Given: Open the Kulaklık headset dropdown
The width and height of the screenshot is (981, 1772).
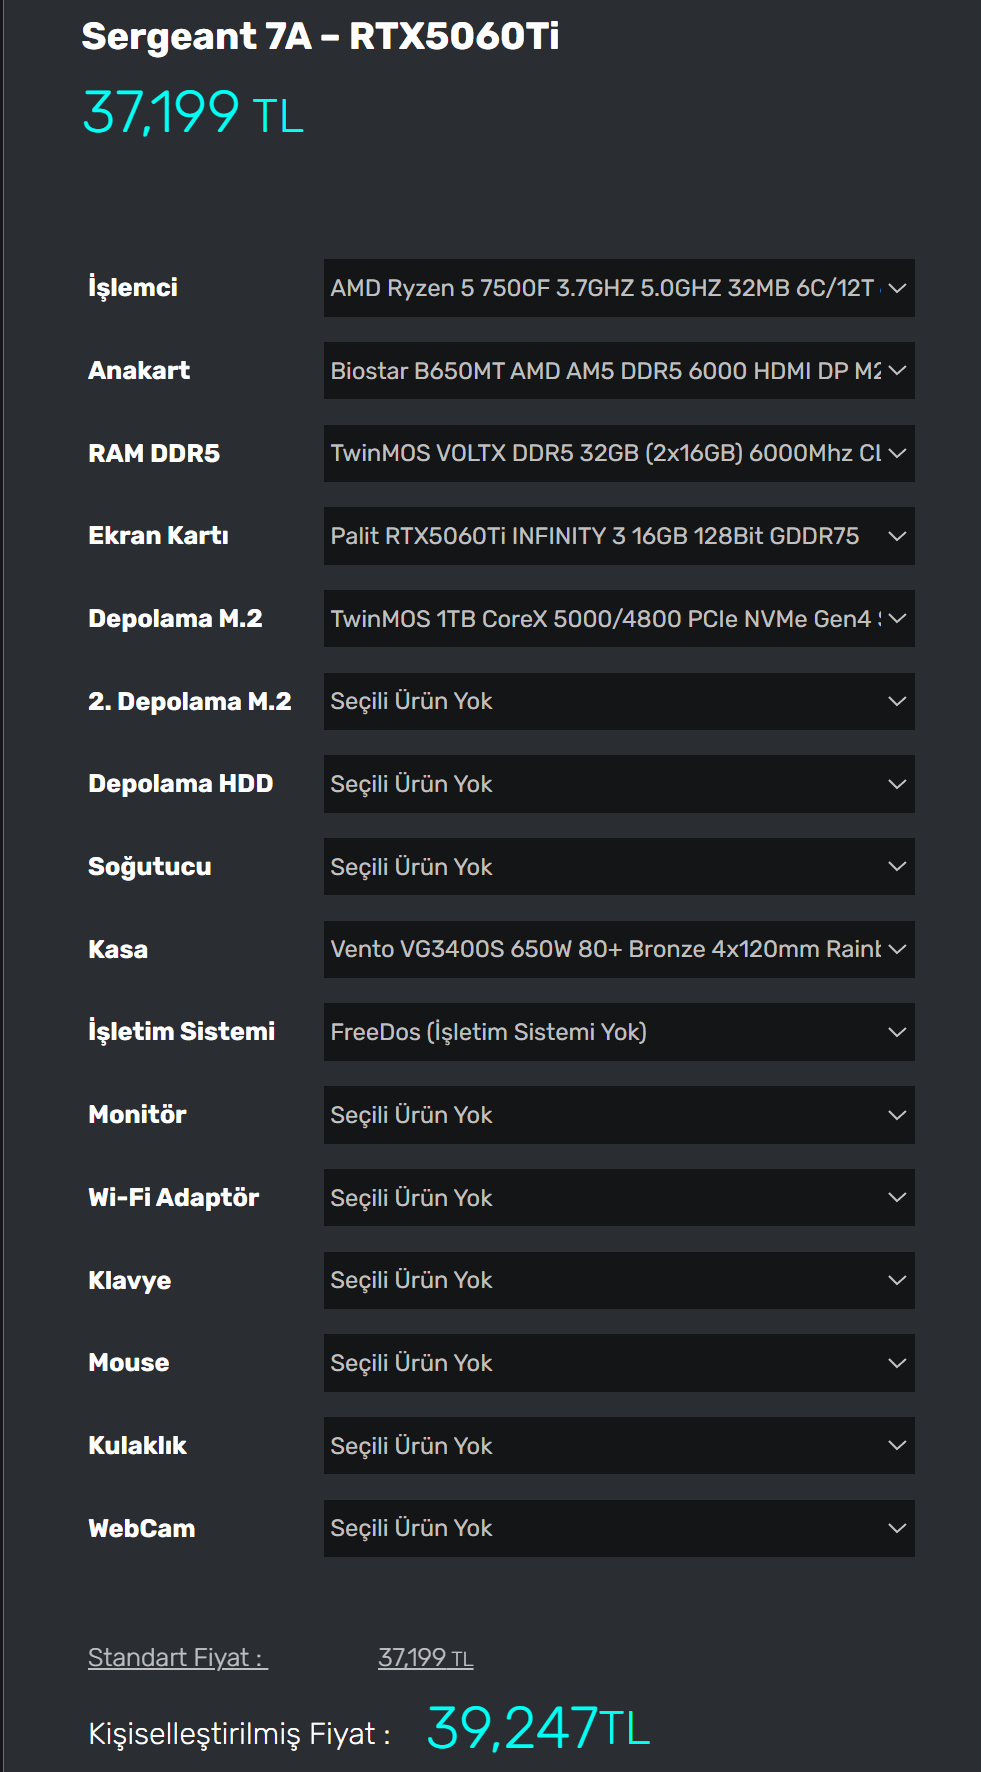Looking at the screenshot, I should [618, 1446].
